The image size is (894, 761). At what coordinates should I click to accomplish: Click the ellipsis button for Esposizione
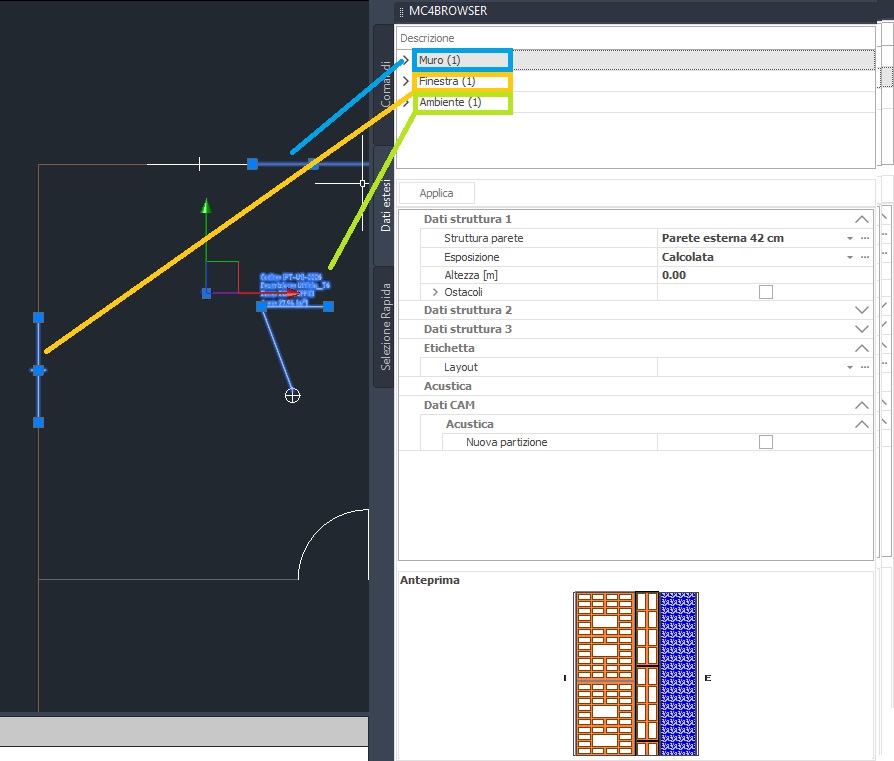865,257
